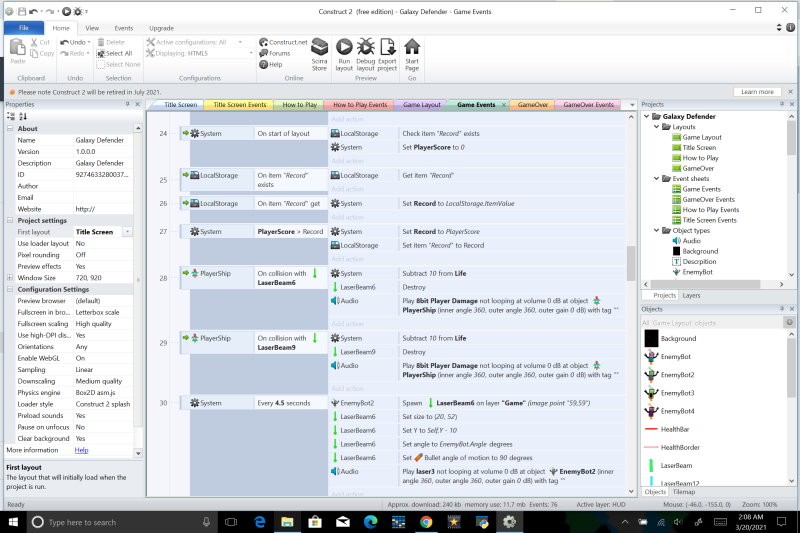
Task: Click the Debug layout bug icon
Action: [x=365, y=47]
